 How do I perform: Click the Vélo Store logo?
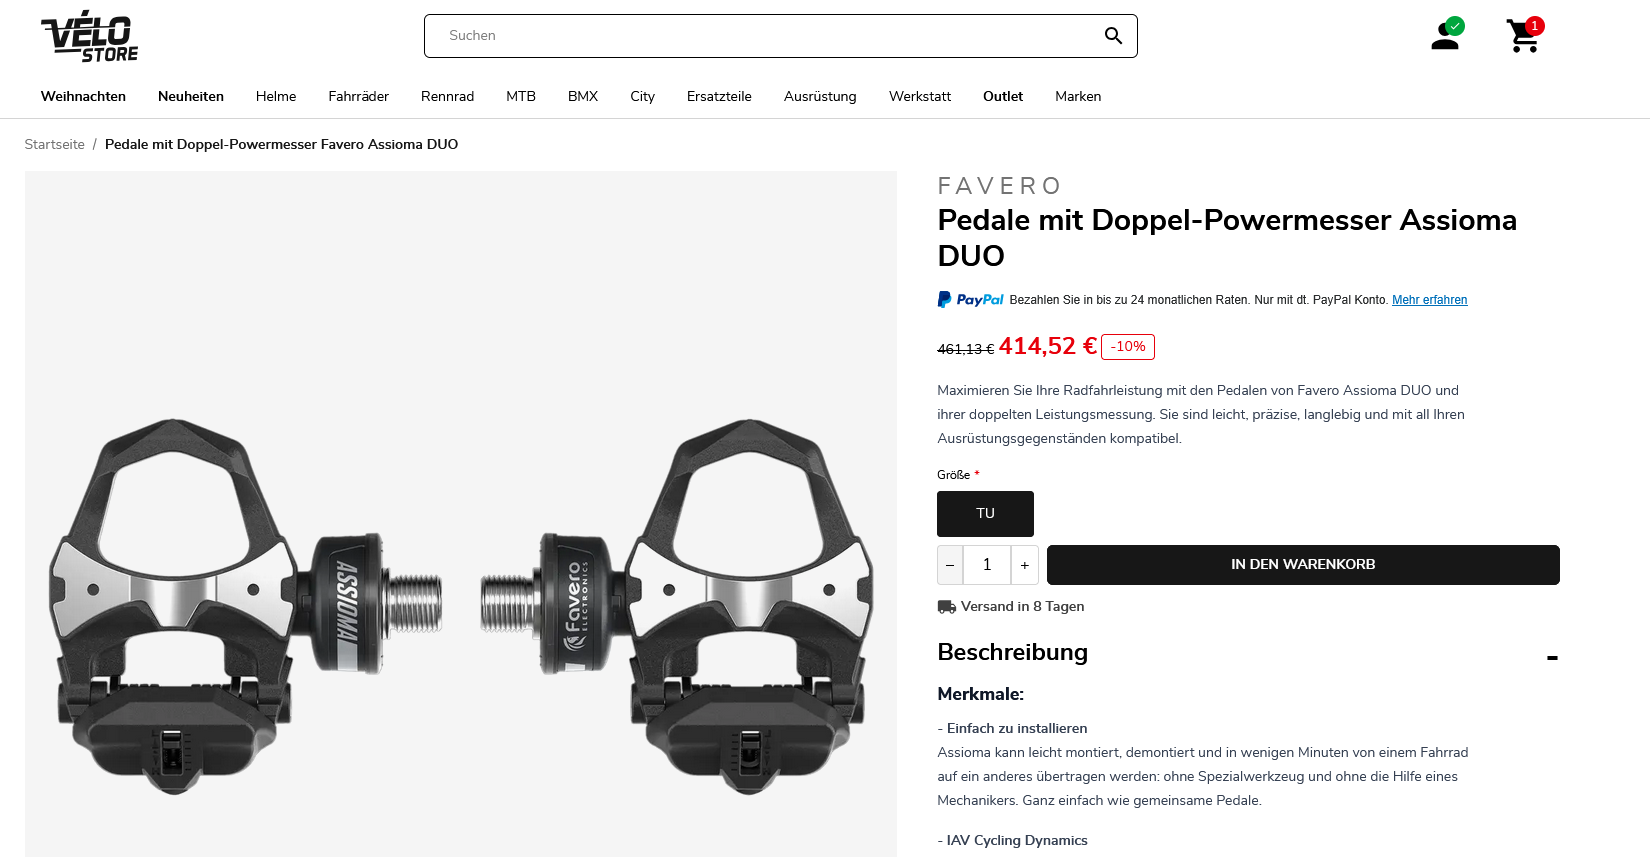[x=89, y=37]
